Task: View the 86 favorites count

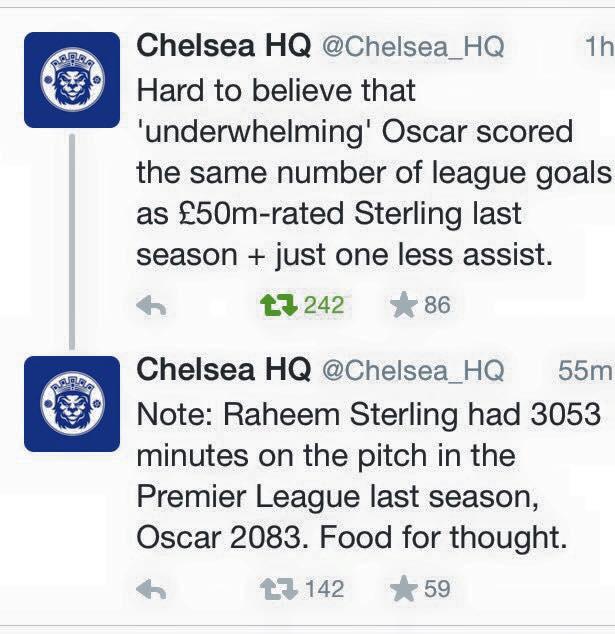Action: point(437,305)
